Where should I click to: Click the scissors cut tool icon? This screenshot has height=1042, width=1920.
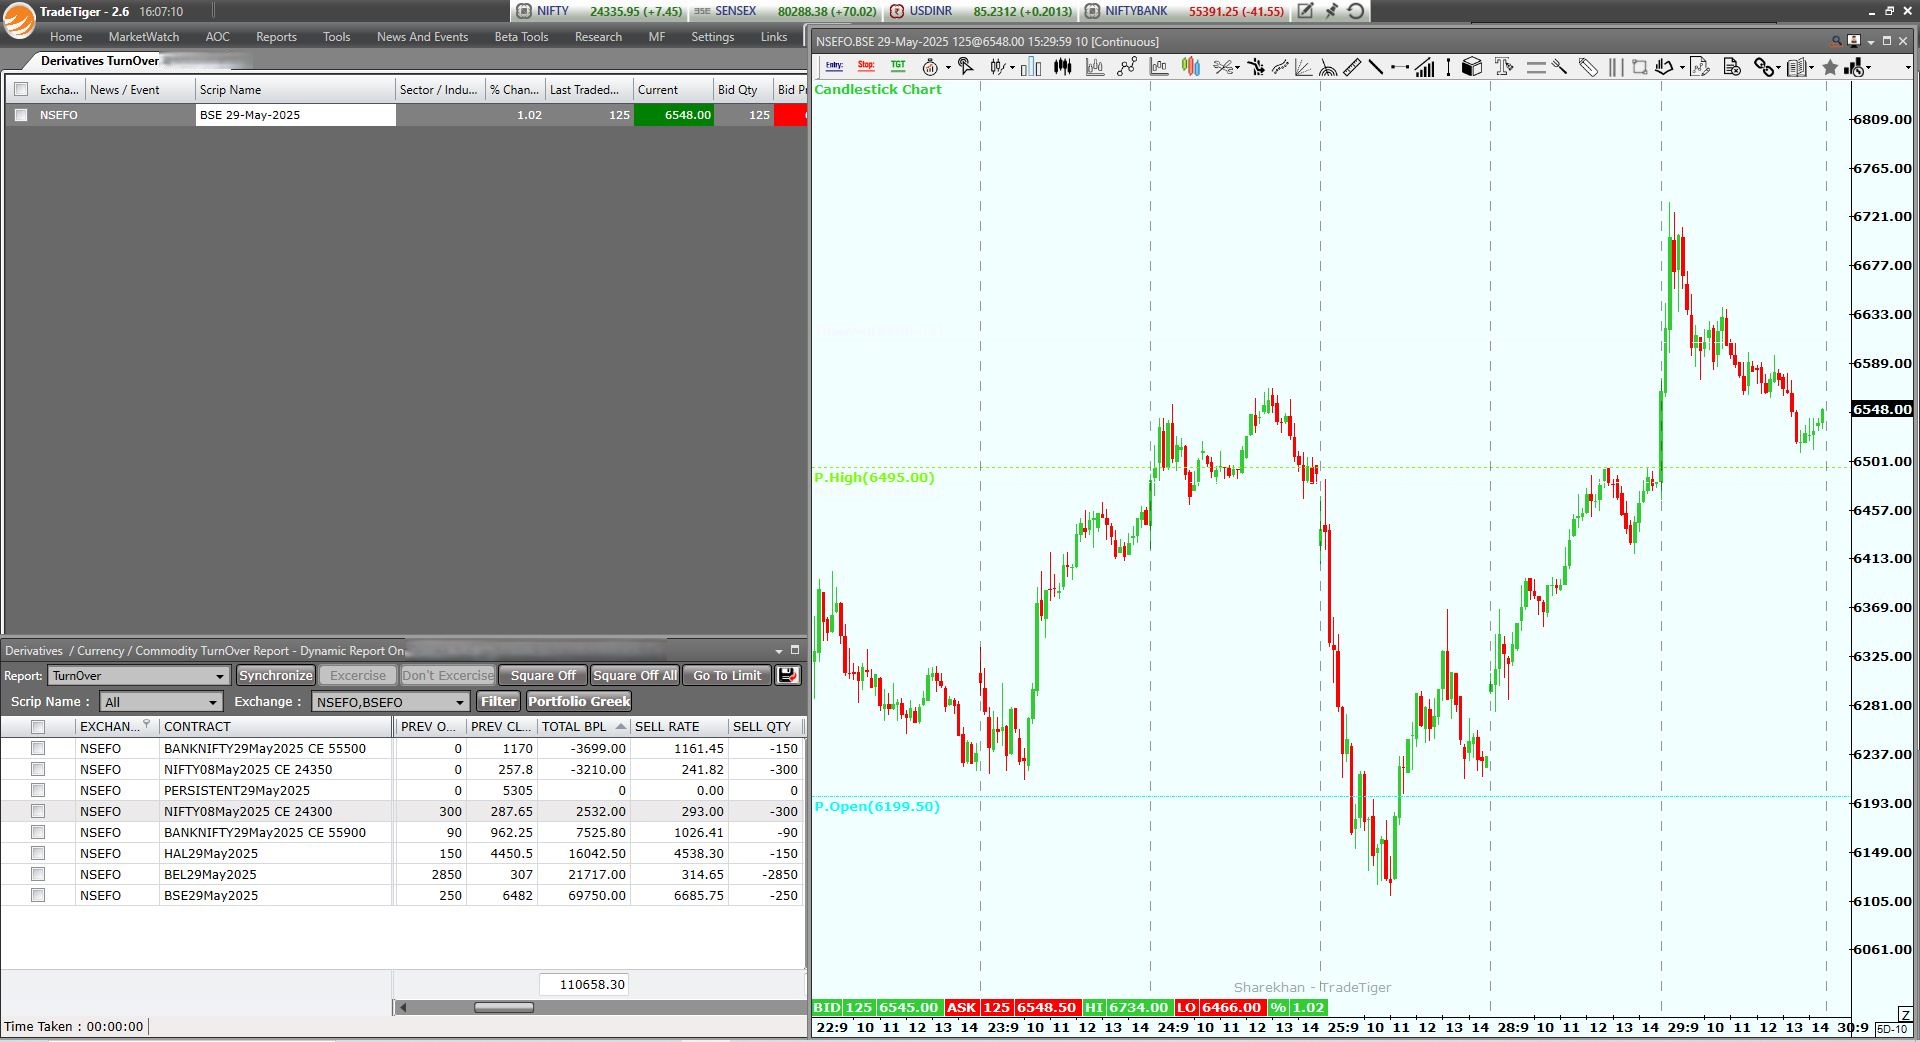pos(1222,67)
